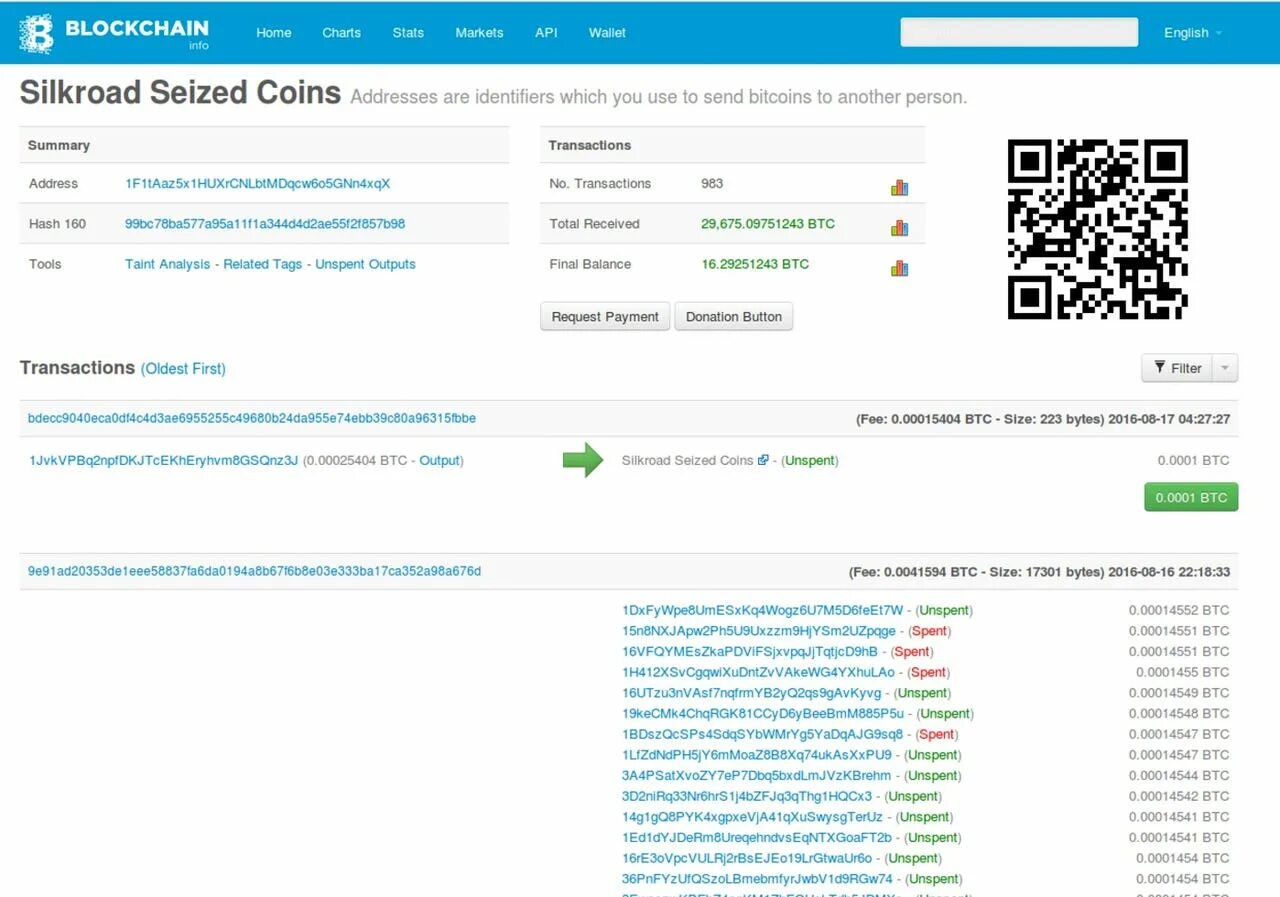The image size is (1280, 897).
Task: Open chart icon for Final Balance
Action: [x=900, y=267]
